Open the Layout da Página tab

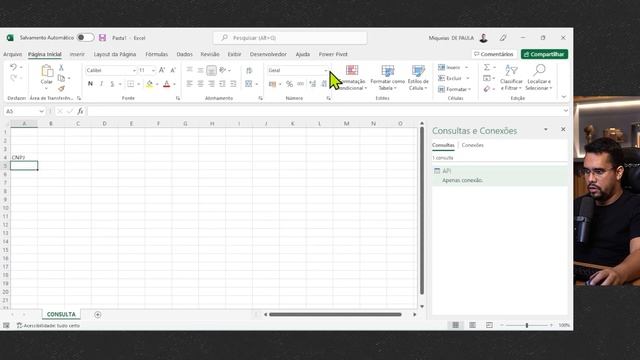115,54
